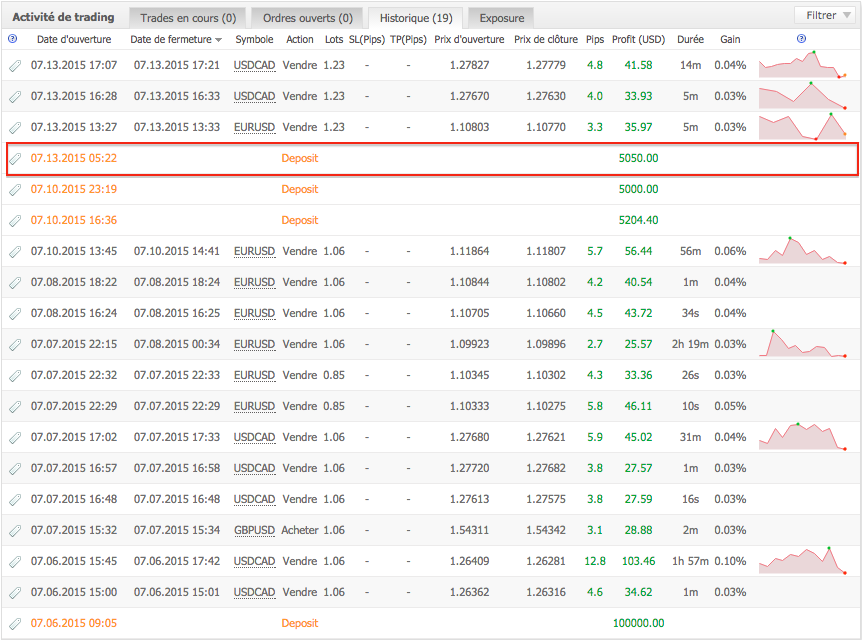Sort by Pips column header

594,39
